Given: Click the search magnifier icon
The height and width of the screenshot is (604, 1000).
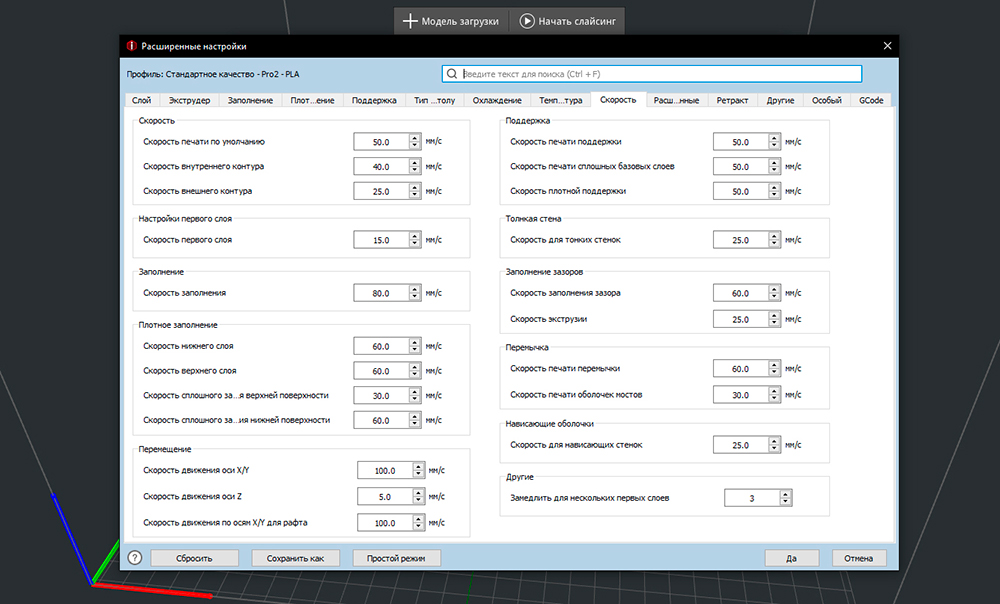Looking at the screenshot, I should 454,74.
